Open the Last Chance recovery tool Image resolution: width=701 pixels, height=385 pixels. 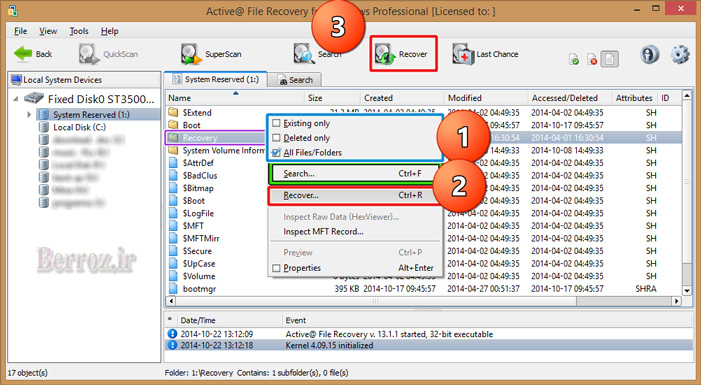(486, 54)
